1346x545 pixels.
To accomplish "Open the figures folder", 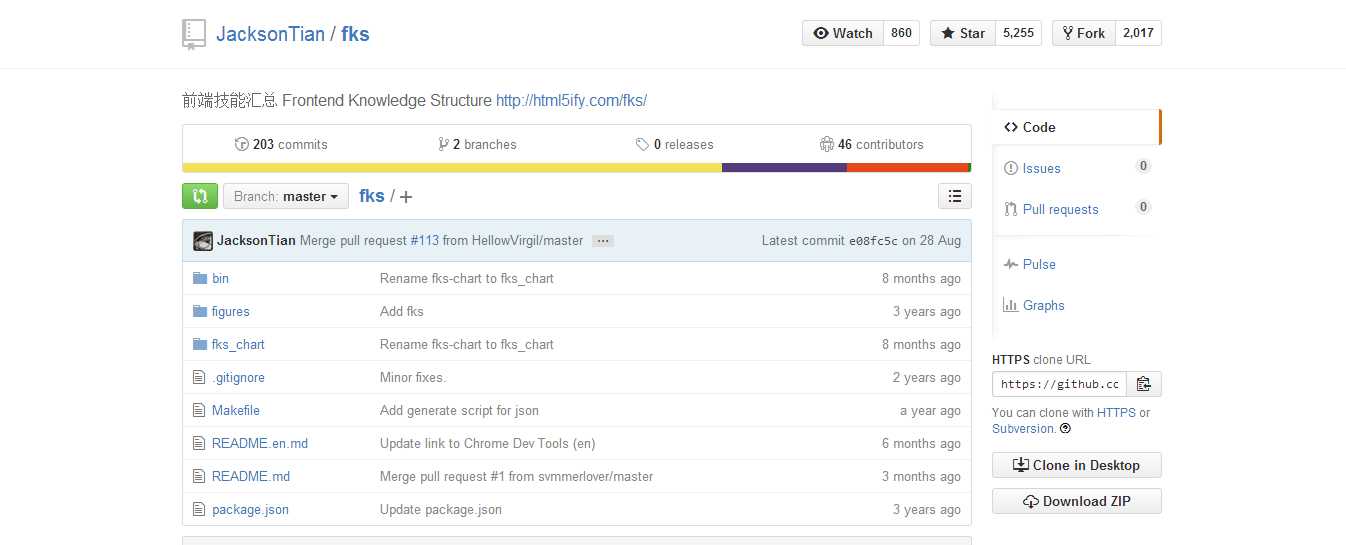I will tap(231, 311).
